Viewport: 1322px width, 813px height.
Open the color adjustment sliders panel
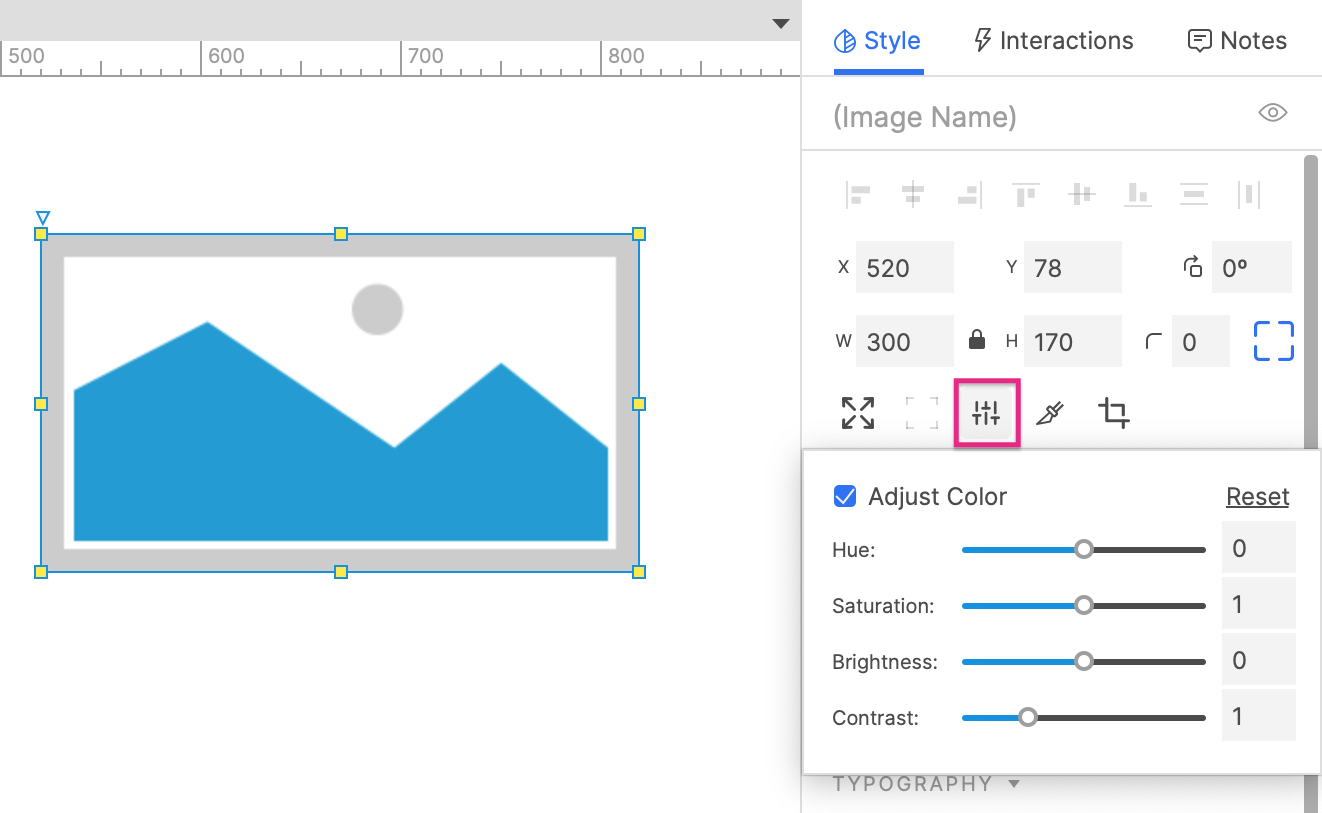pyautogui.click(x=986, y=412)
